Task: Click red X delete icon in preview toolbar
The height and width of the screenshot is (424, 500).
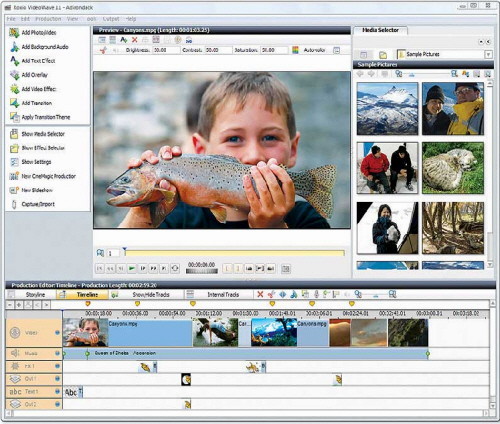Action: coord(134,40)
